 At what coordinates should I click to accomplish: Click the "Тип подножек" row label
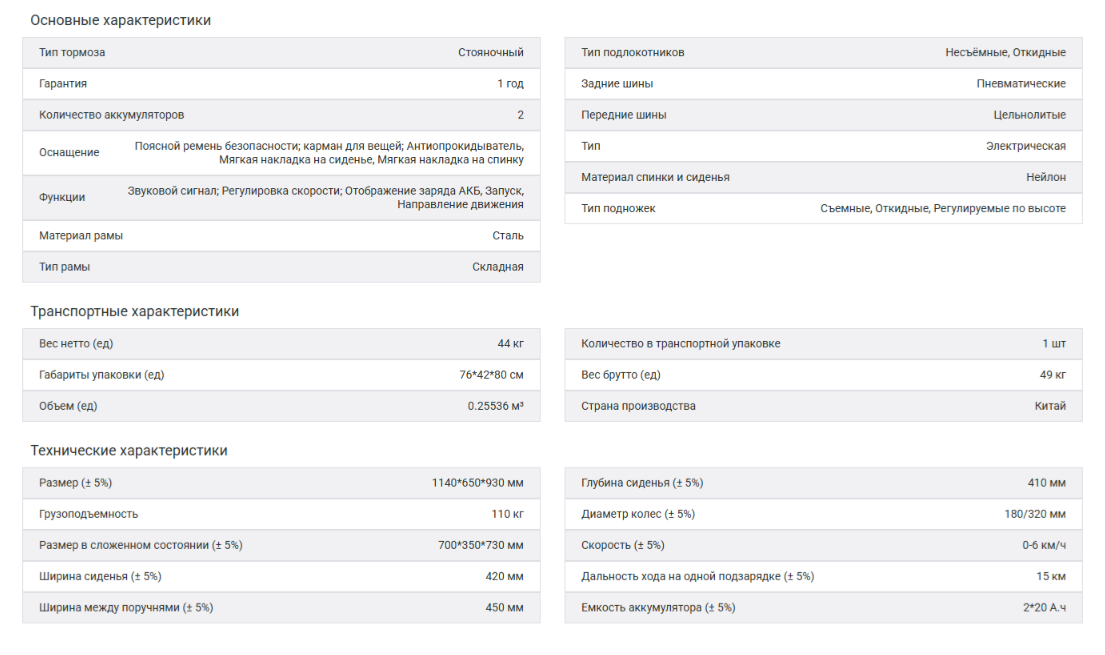[x=618, y=208]
